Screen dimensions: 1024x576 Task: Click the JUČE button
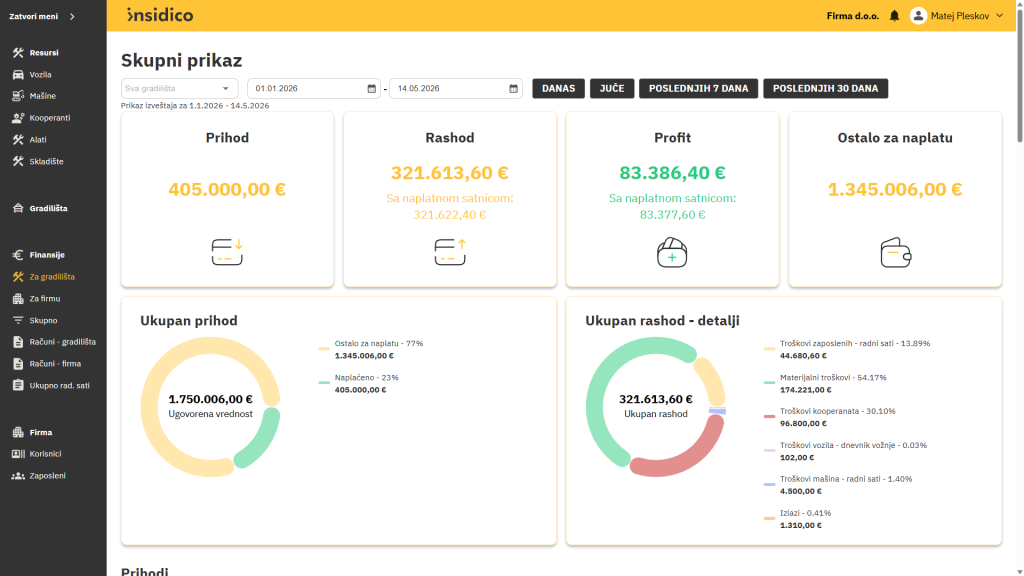pyautogui.click(x=612, y=88)
